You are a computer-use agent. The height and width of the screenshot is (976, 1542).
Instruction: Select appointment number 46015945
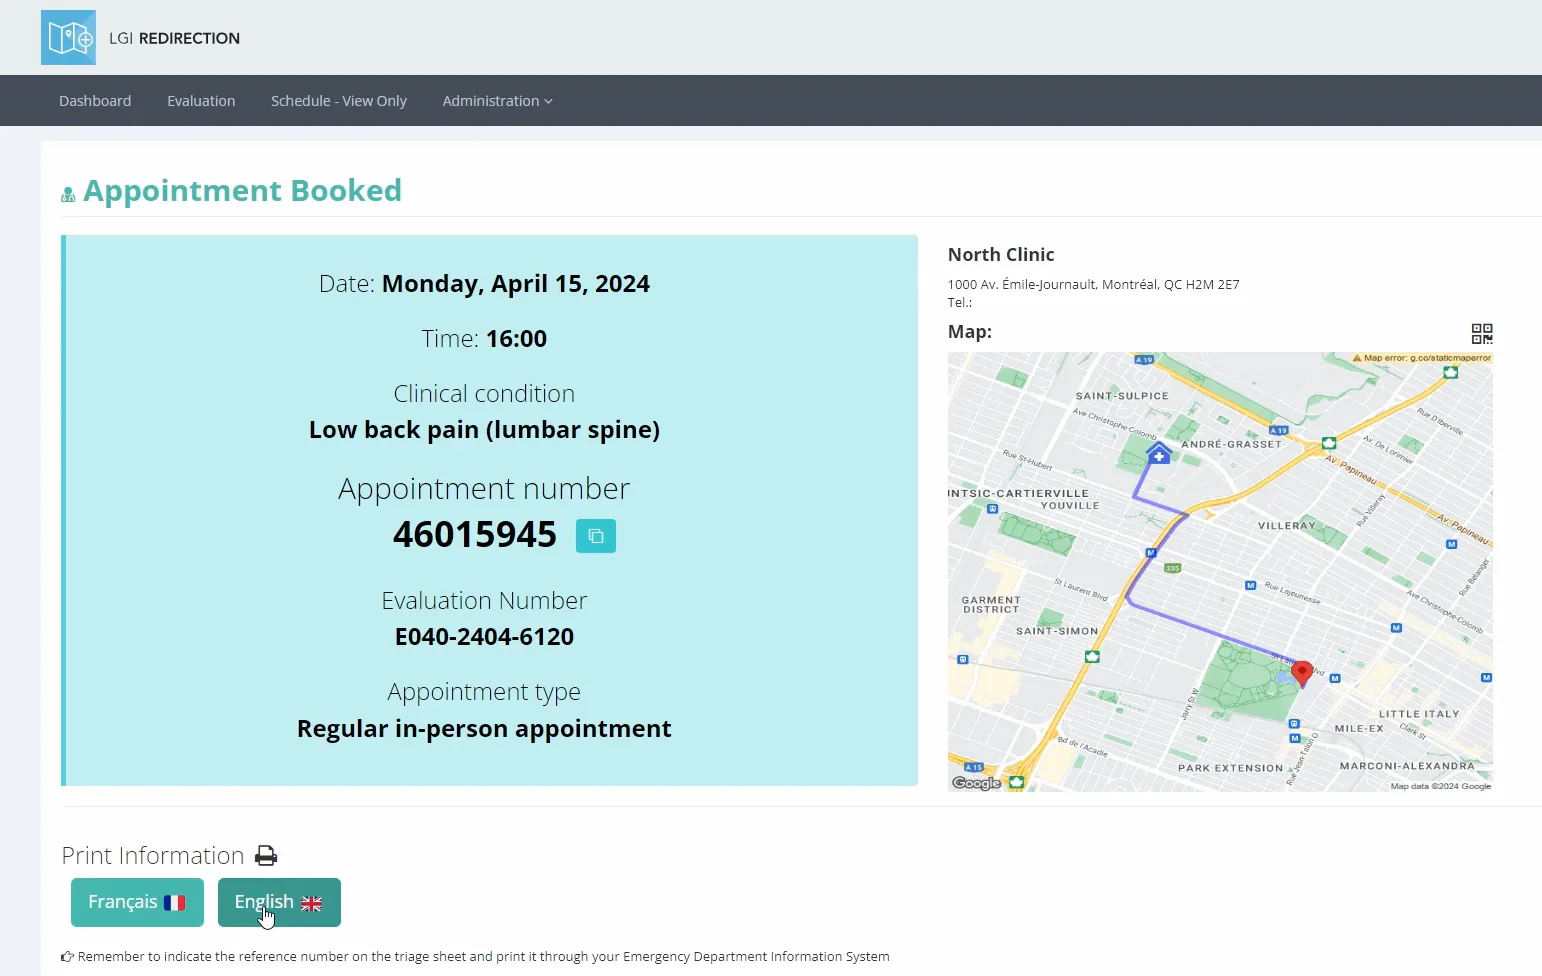click(475, 535)
